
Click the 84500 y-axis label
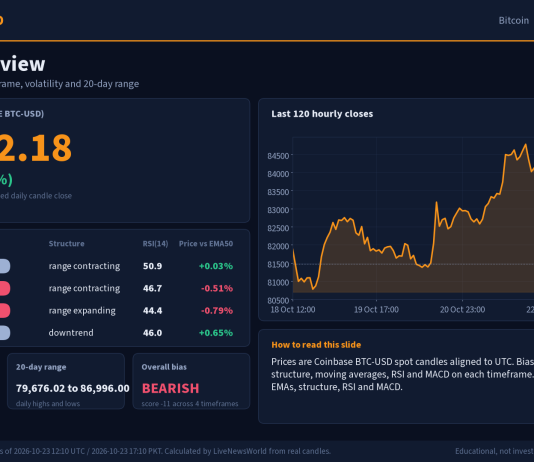(278, 156)
